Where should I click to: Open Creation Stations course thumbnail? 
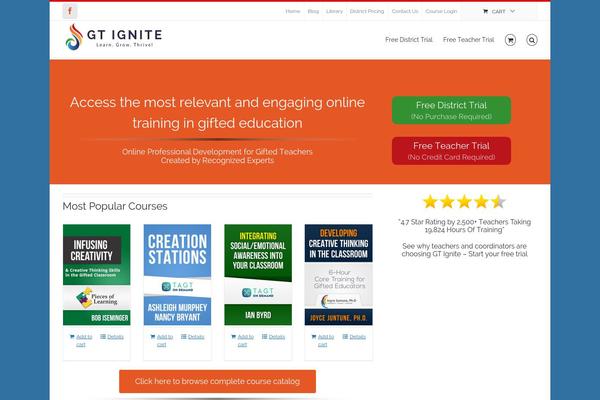(177, 275)
